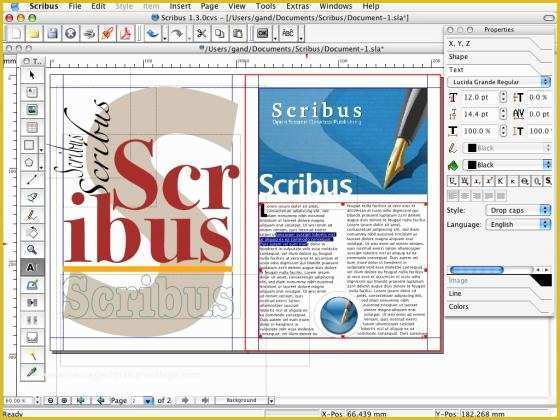Go to the previous page with the arrow
The height and width of the screenshot is (420, 560).
point(100,401)
